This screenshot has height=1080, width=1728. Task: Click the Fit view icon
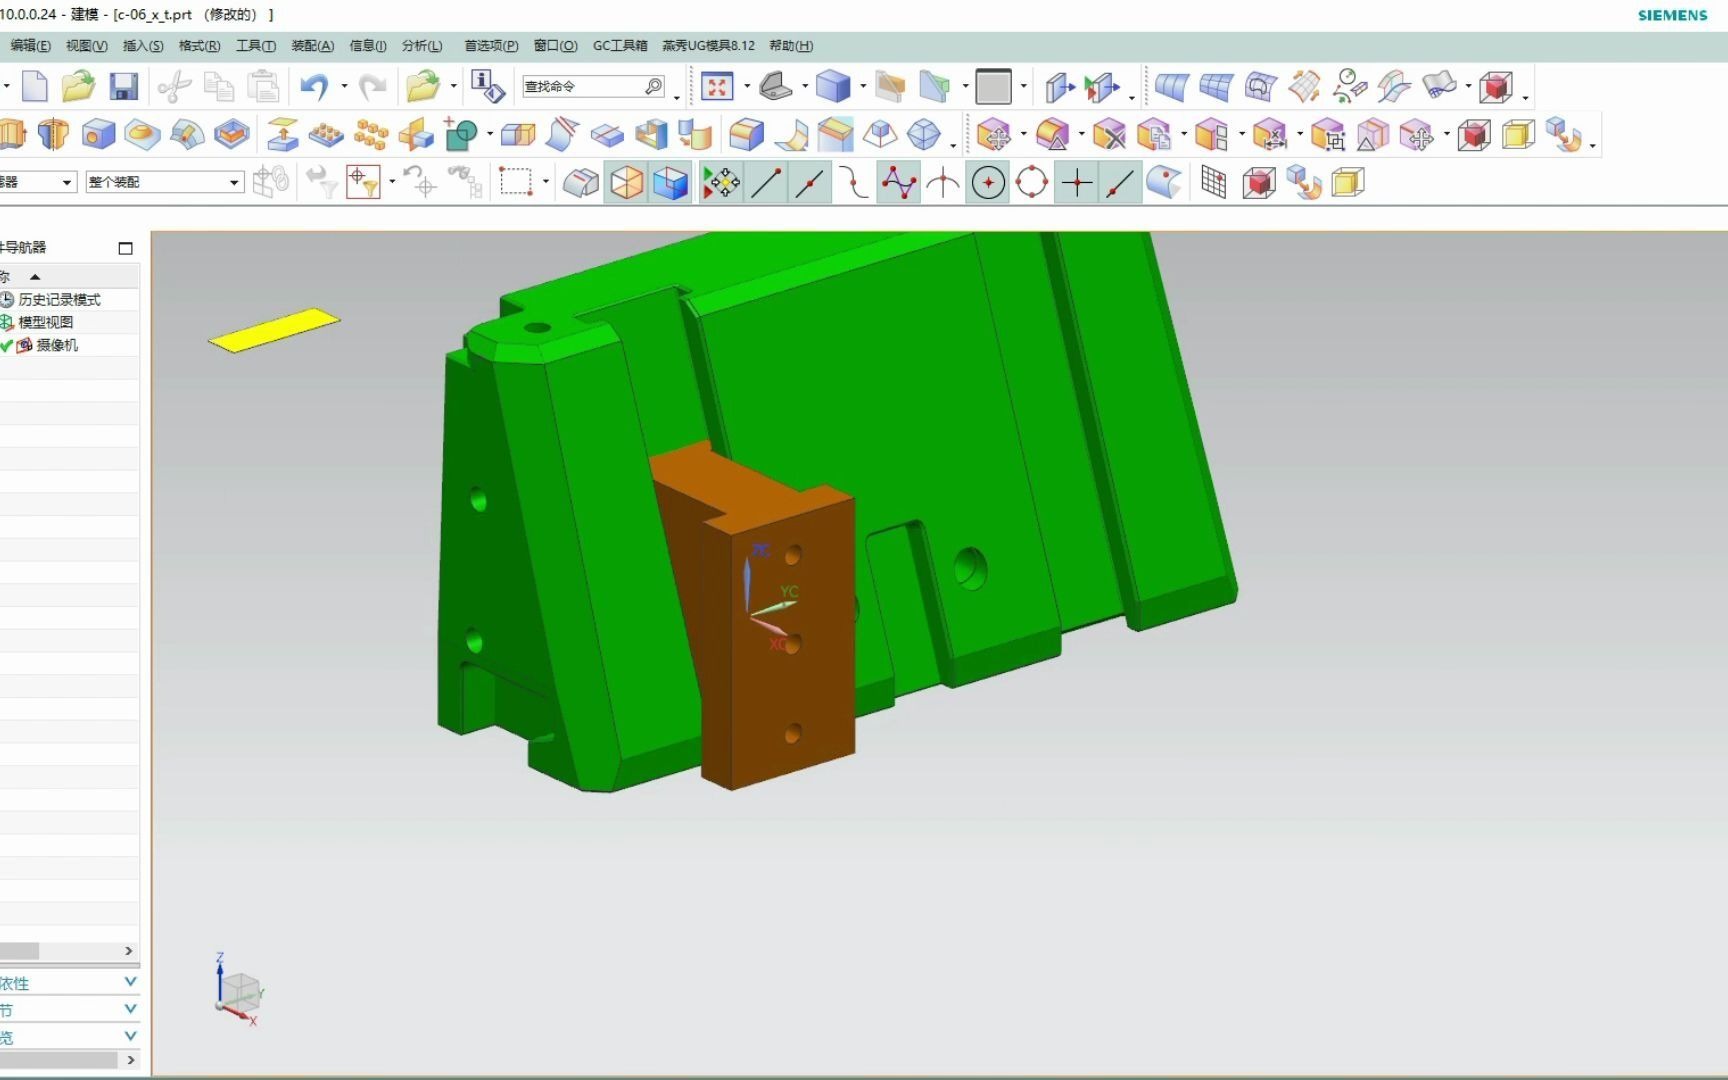point(717,87)
